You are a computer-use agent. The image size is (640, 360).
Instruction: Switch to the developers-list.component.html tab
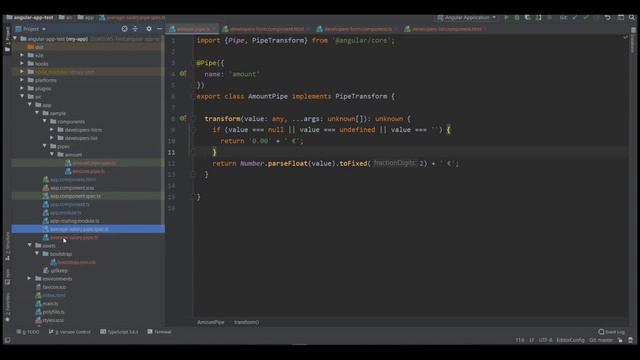[445, 29]
